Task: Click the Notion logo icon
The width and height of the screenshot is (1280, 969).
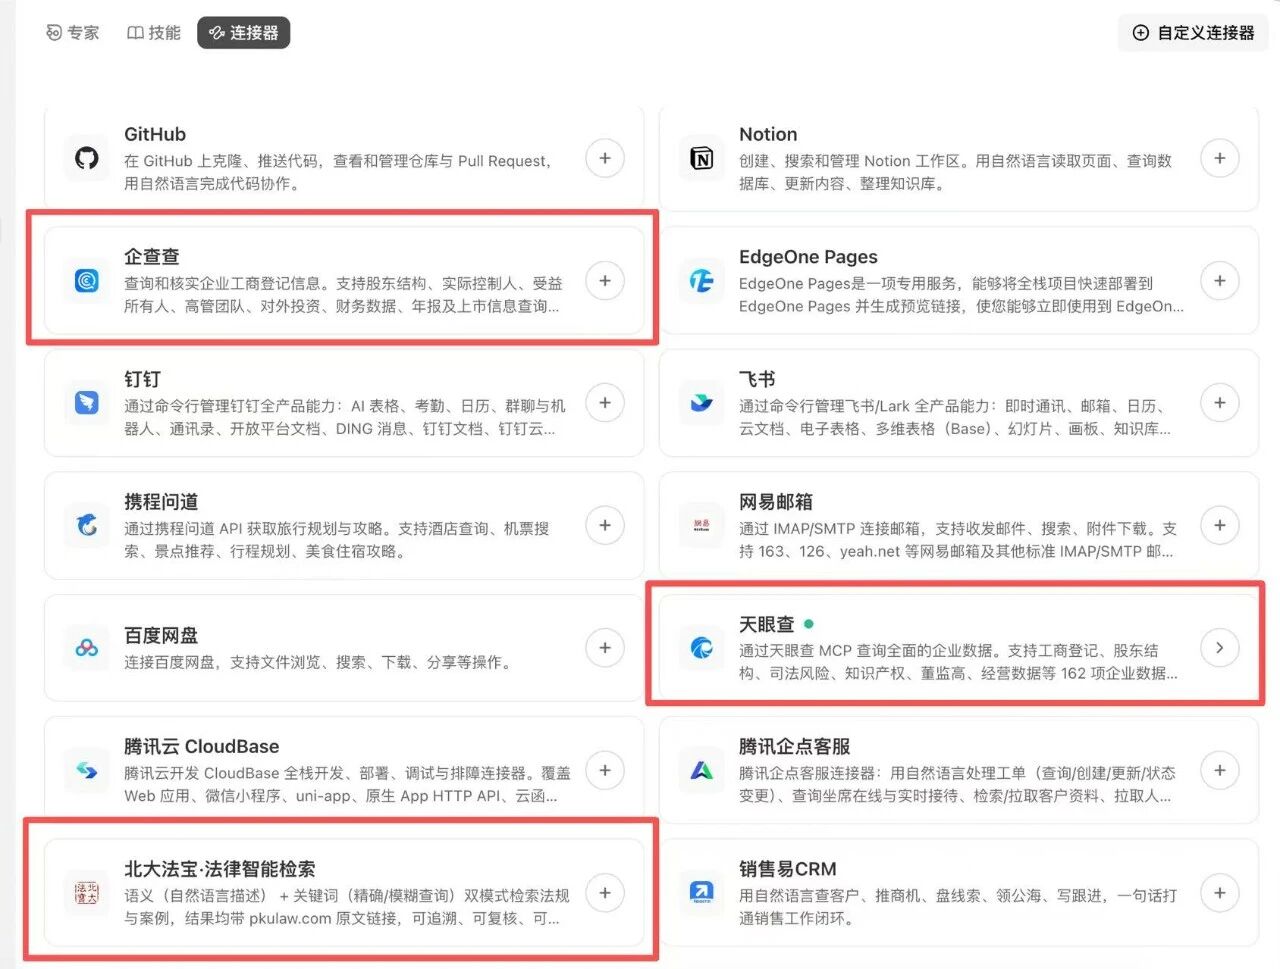Action: [x=702, y=158]
